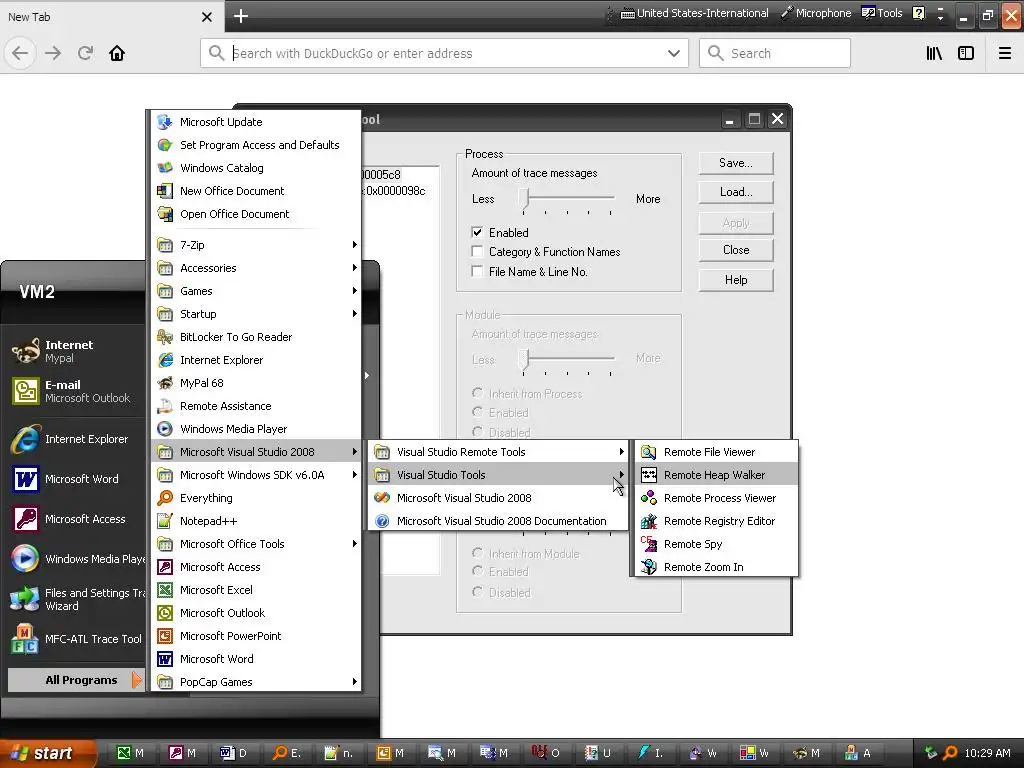This screenshot has height=768, width=1024.
Task: Click the Help button in Trace Tool
Action: (x=736, y=280)
